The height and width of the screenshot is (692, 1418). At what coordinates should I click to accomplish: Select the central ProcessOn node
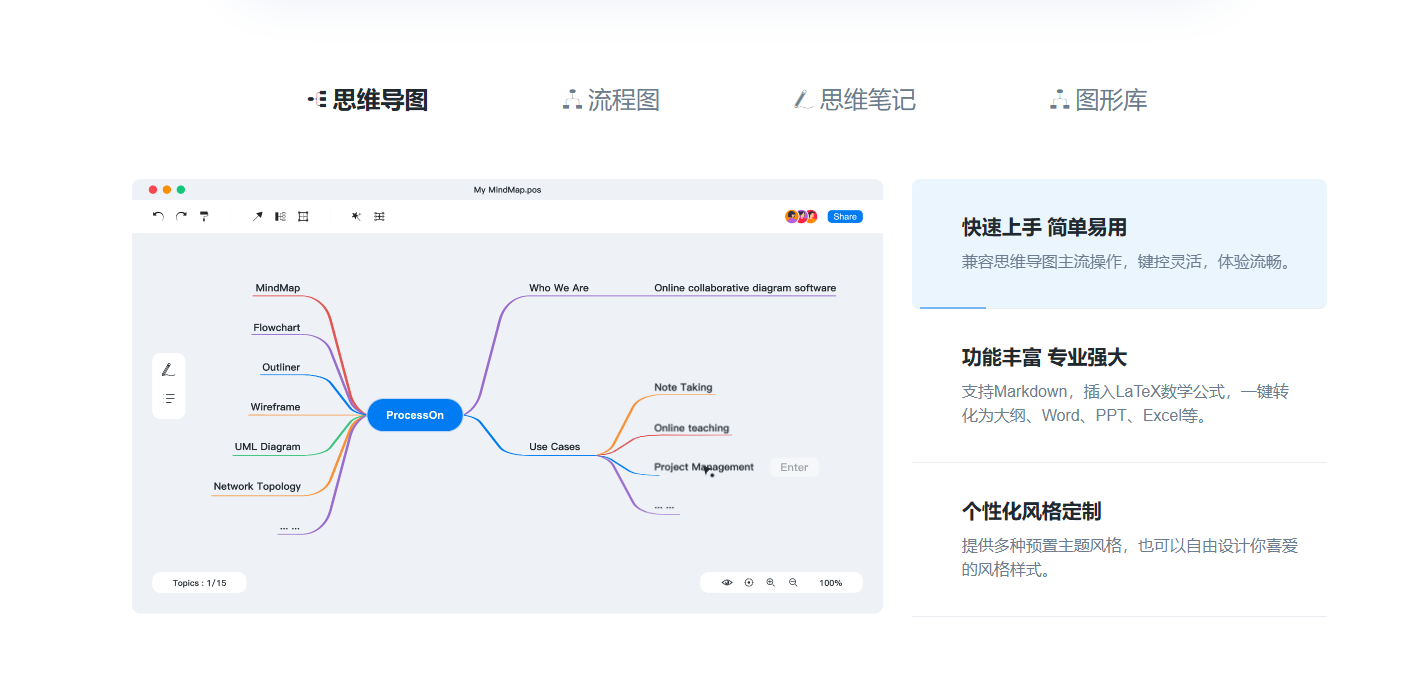pos(415,415)
